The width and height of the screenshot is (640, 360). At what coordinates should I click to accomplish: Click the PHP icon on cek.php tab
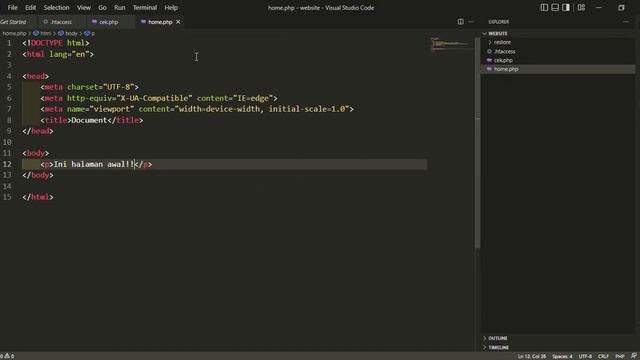click(94, 22)
